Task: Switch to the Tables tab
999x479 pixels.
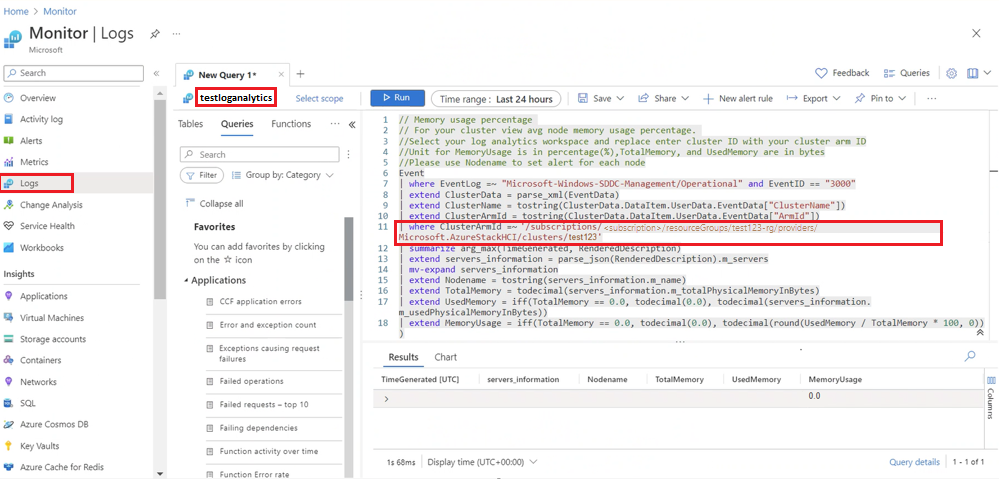Action: (190, 124)
